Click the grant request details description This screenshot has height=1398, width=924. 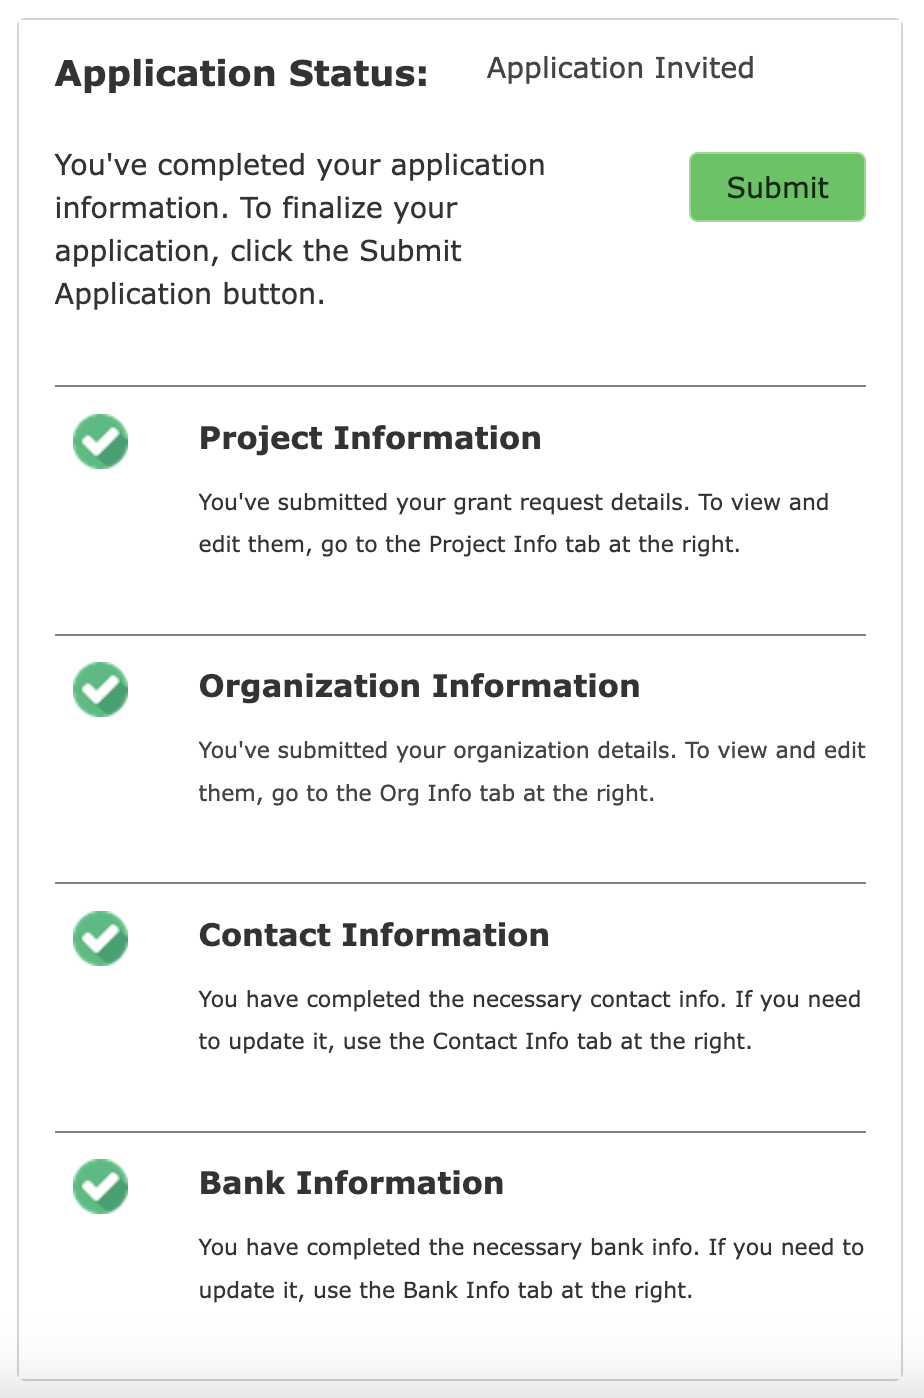[x=514, y=523]
